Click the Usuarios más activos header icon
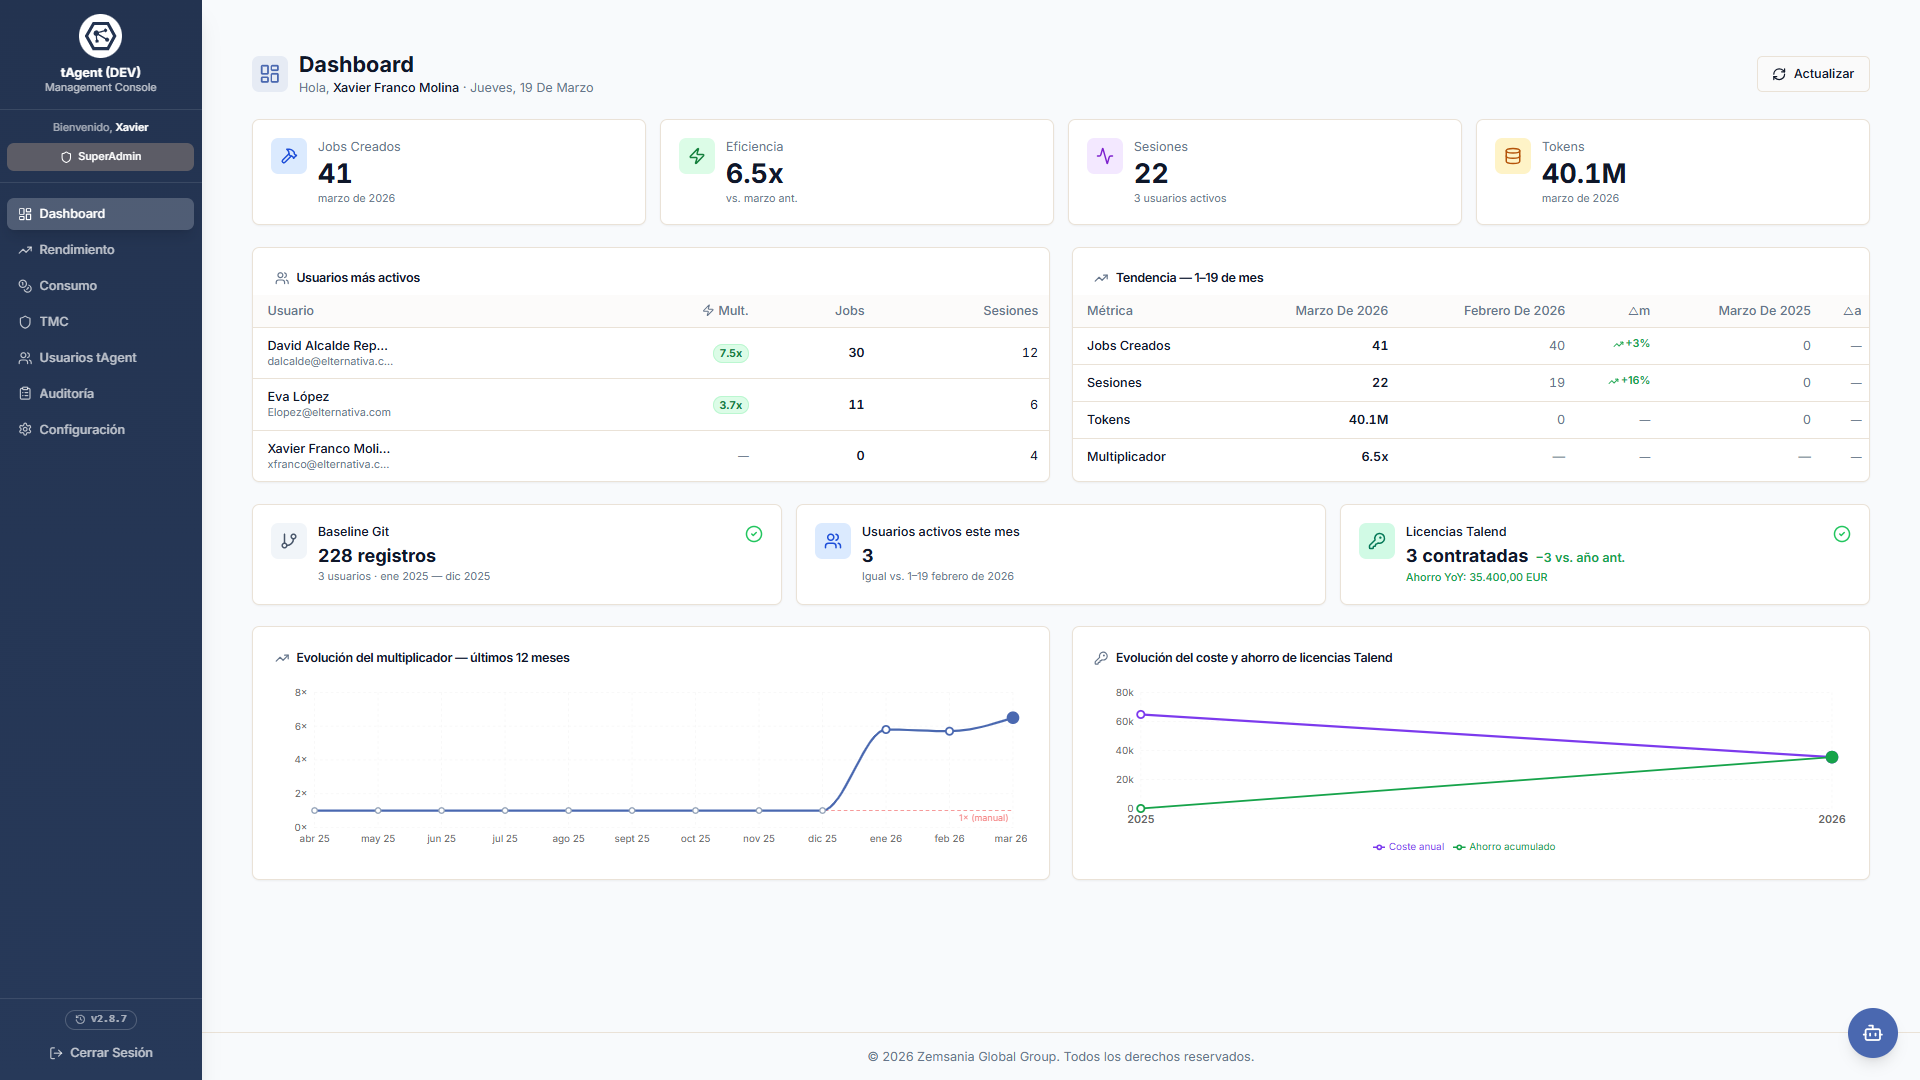Image resolution: width=1920 pixels, height=1080 pixels. coord(282,278)
